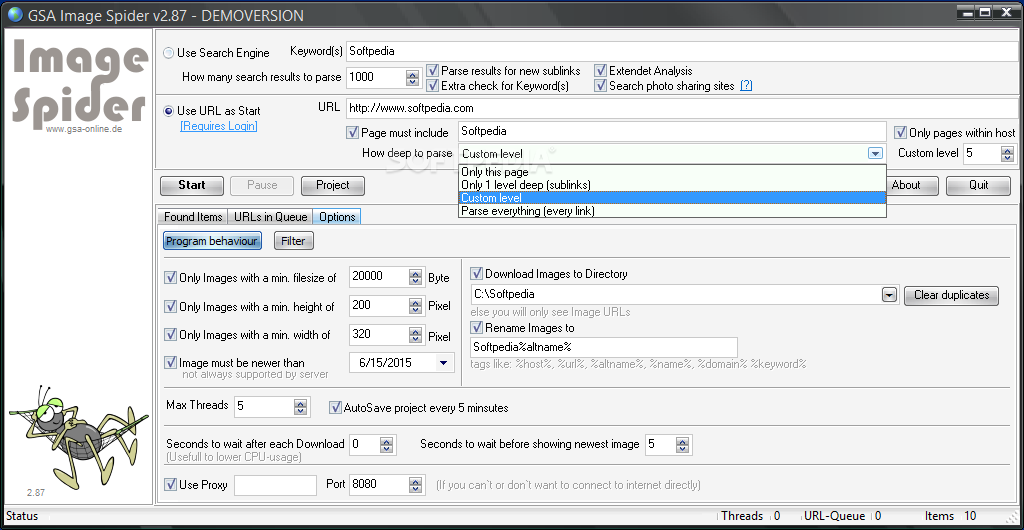Switch to URLs in Queue tab
Viewport: 1024px width, 530px height.
[x=270, y=217]
